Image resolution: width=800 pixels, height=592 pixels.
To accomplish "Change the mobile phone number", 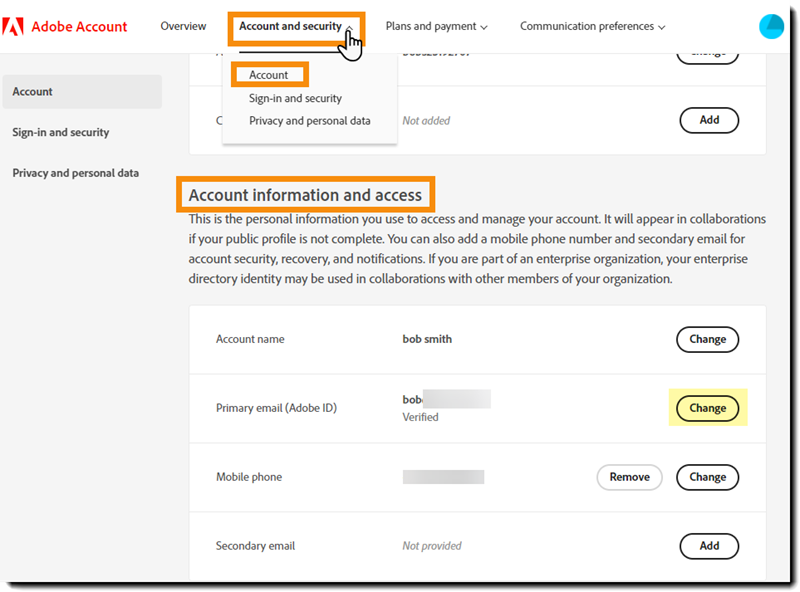I will coord(707,477).
